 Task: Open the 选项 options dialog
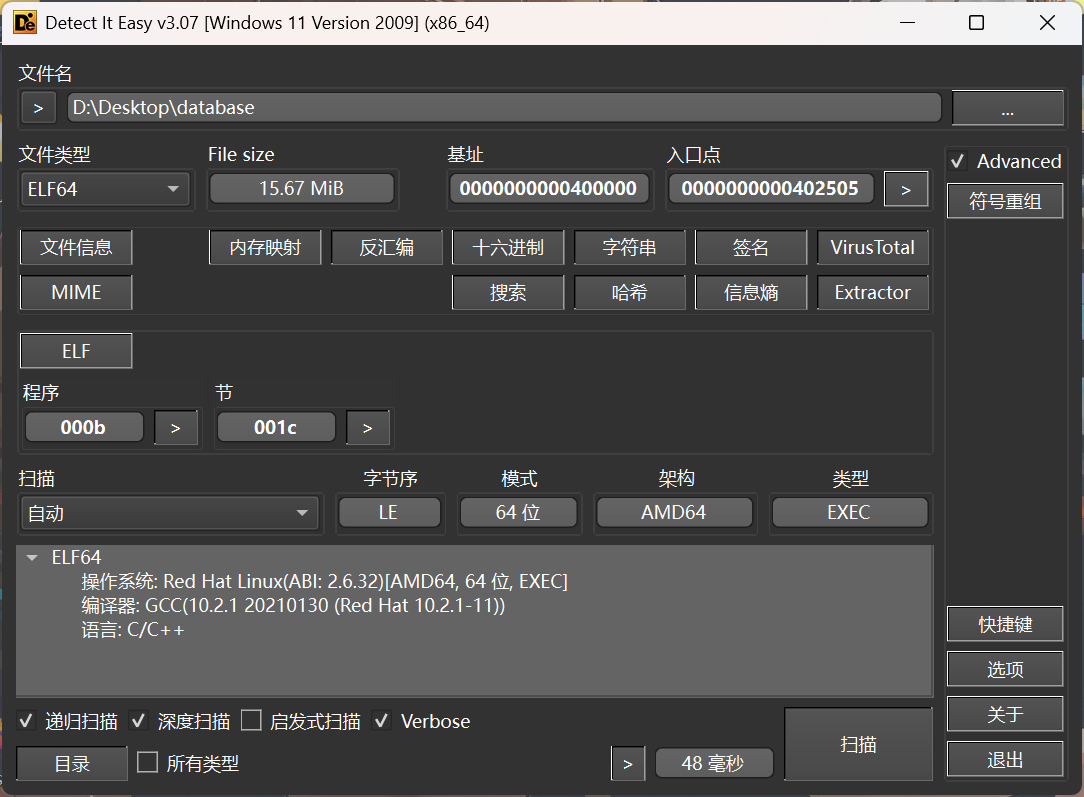coord(1005,670)
